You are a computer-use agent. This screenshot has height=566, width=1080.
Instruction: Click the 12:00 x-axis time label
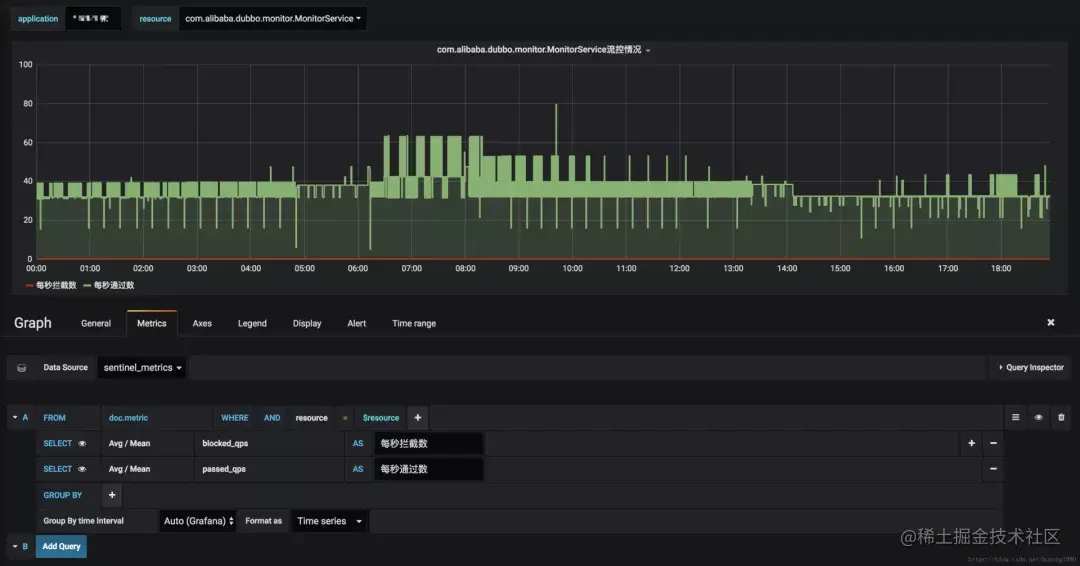pyautogui.click(x=679, y=269)
